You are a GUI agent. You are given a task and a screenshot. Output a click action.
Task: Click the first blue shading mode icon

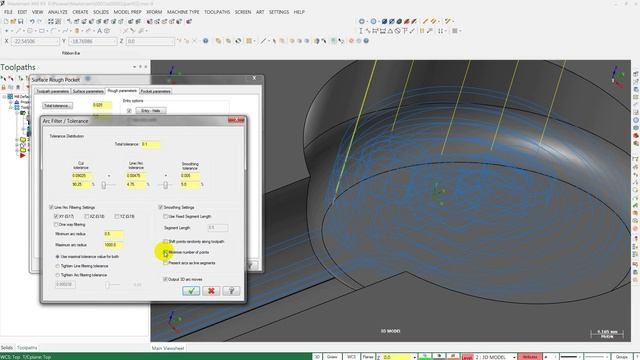point(384,22)
